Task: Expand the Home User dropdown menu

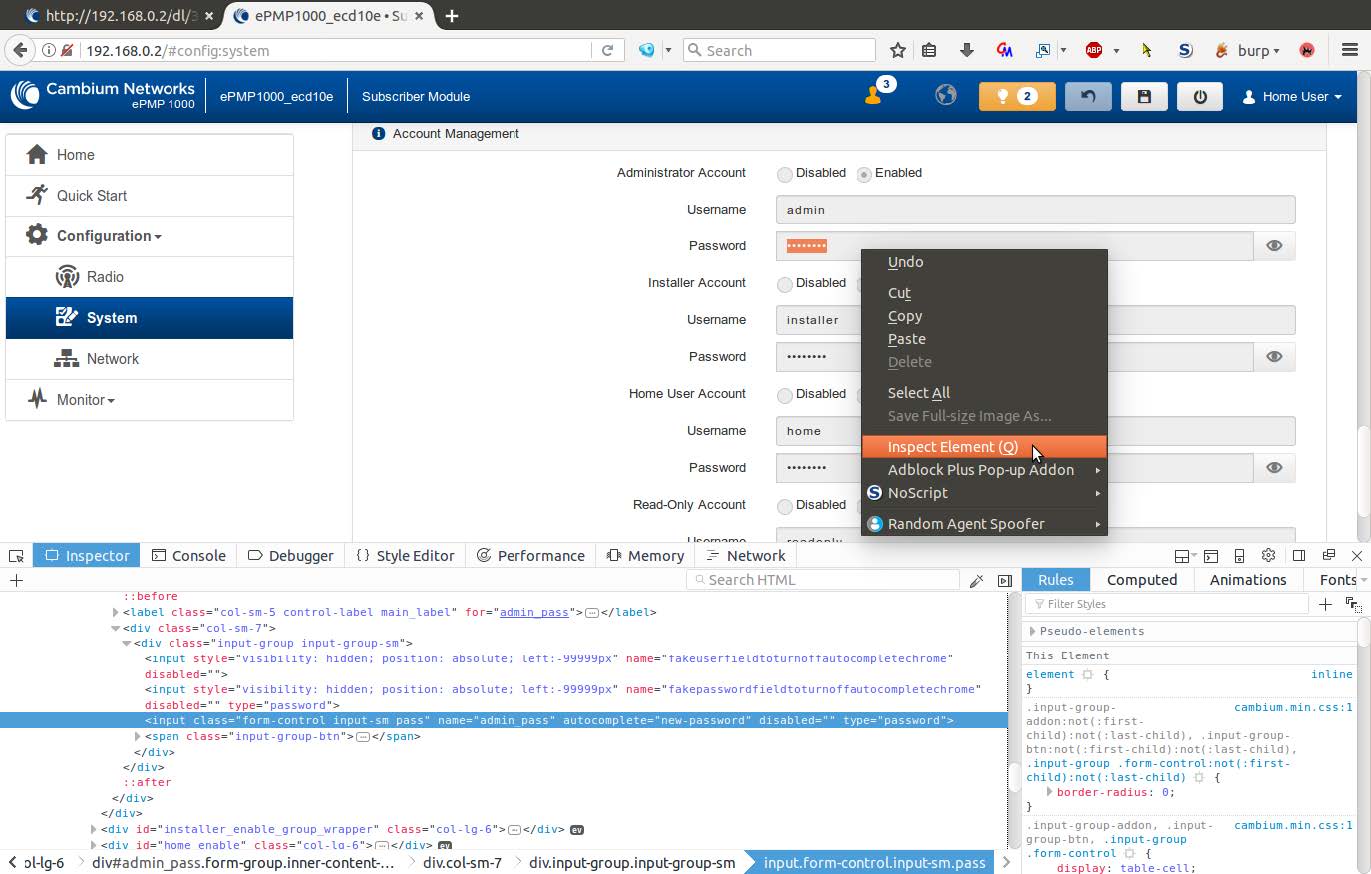Action: pyautogui.click(x=1292, y=97)
